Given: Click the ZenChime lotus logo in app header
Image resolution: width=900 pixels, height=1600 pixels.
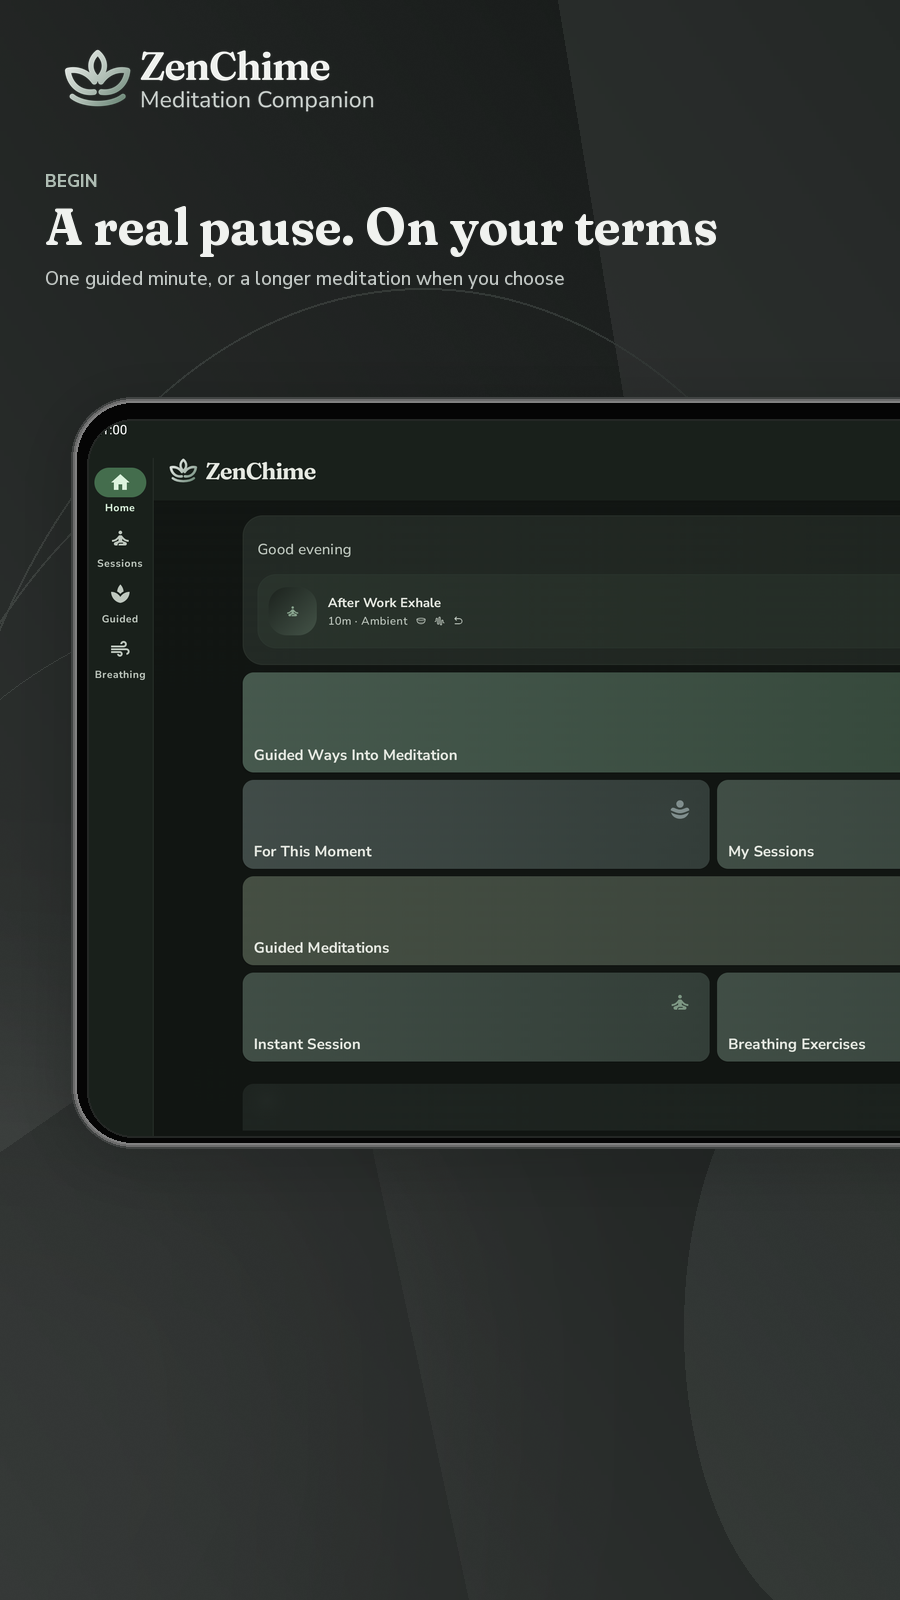Looking at the screenshot, I should point(183,471).
